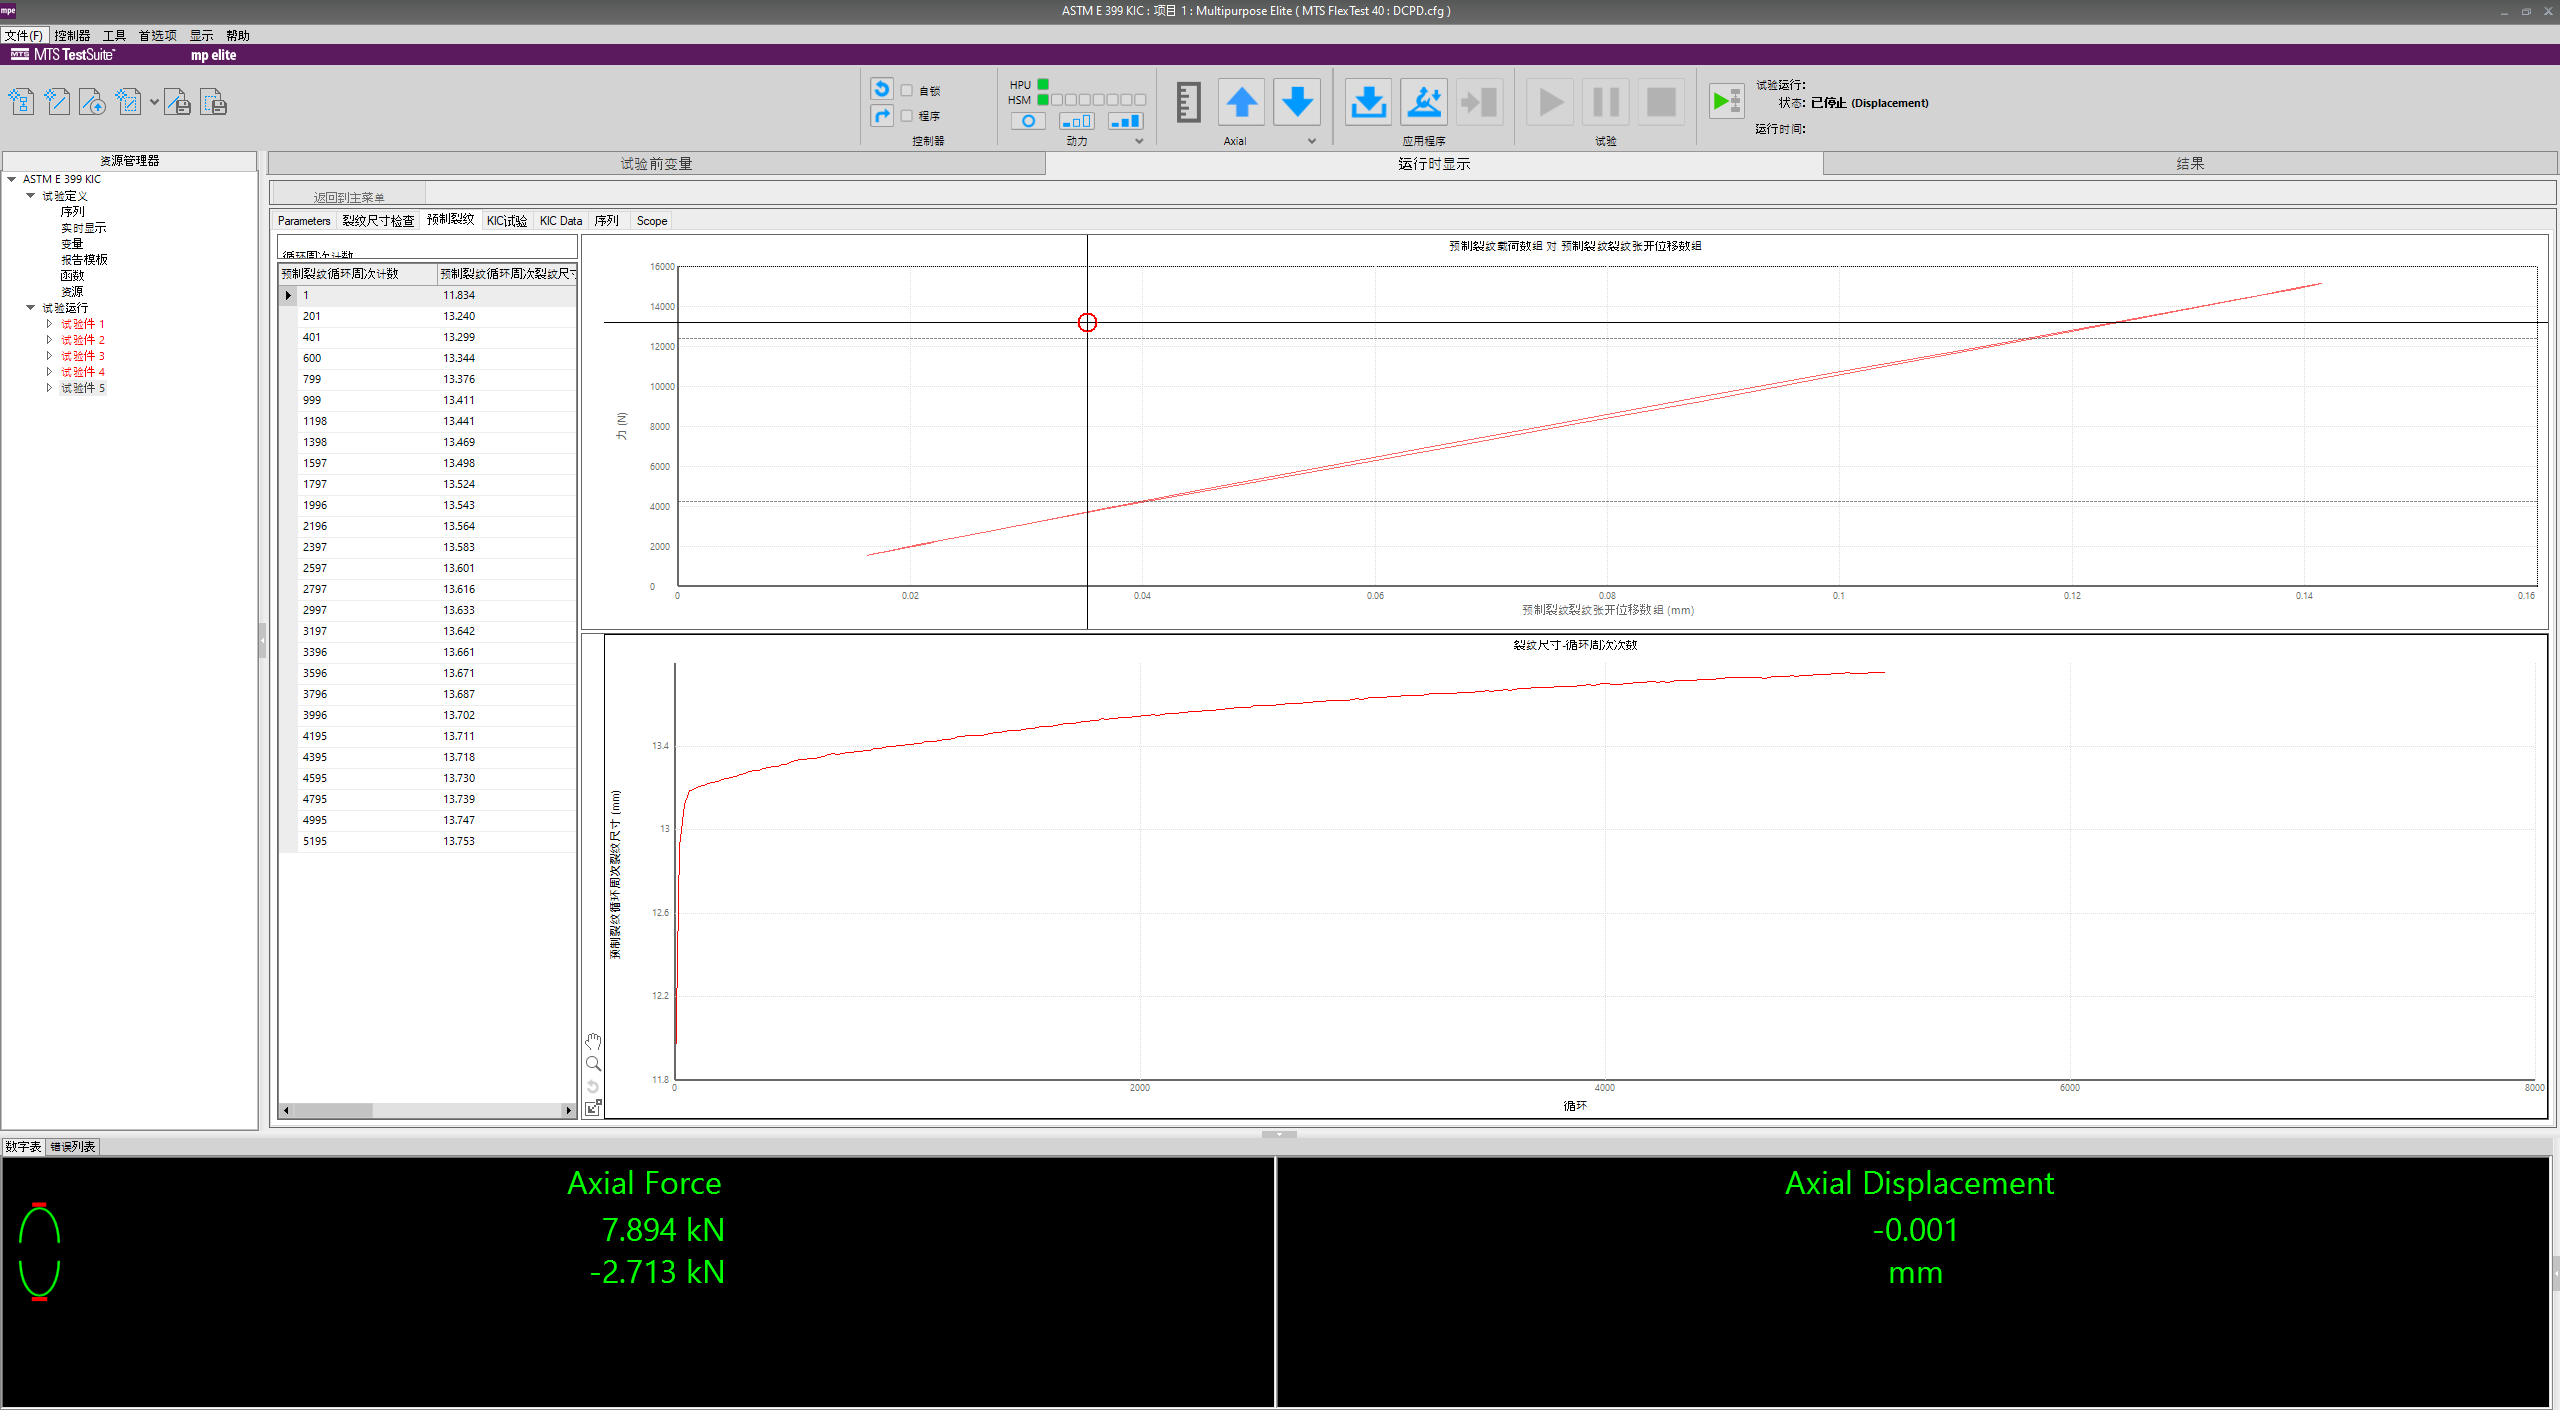This screenshot has height=1410, width=2560.
Task: Expand the chart with the maximize icon
Action: coord(593,1108)
